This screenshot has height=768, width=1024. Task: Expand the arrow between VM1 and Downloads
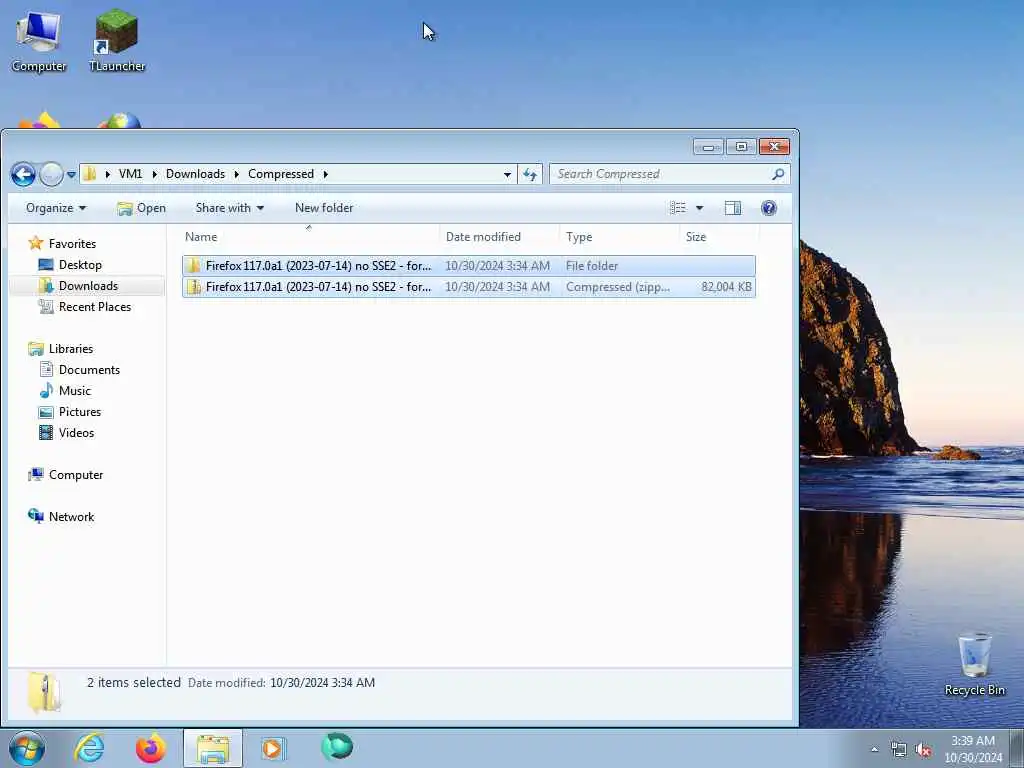[155, 174]
